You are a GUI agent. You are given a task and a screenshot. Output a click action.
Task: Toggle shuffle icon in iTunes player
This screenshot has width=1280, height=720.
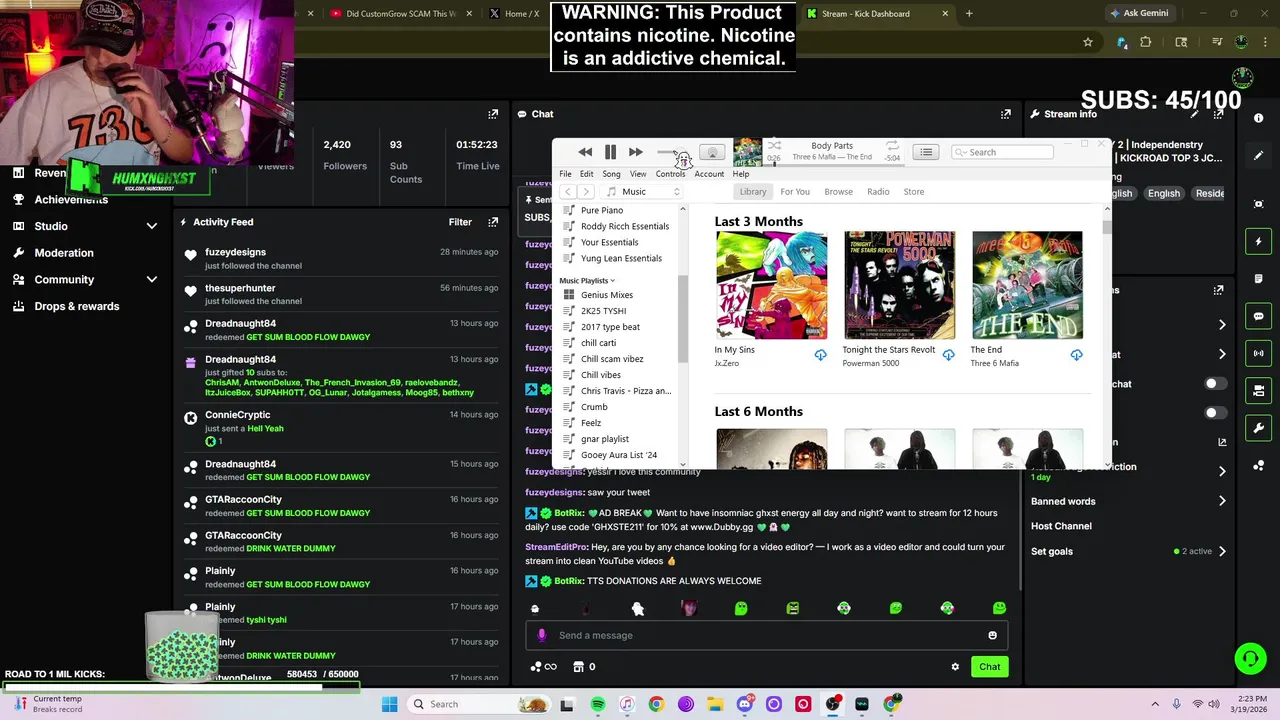(774, 146)
